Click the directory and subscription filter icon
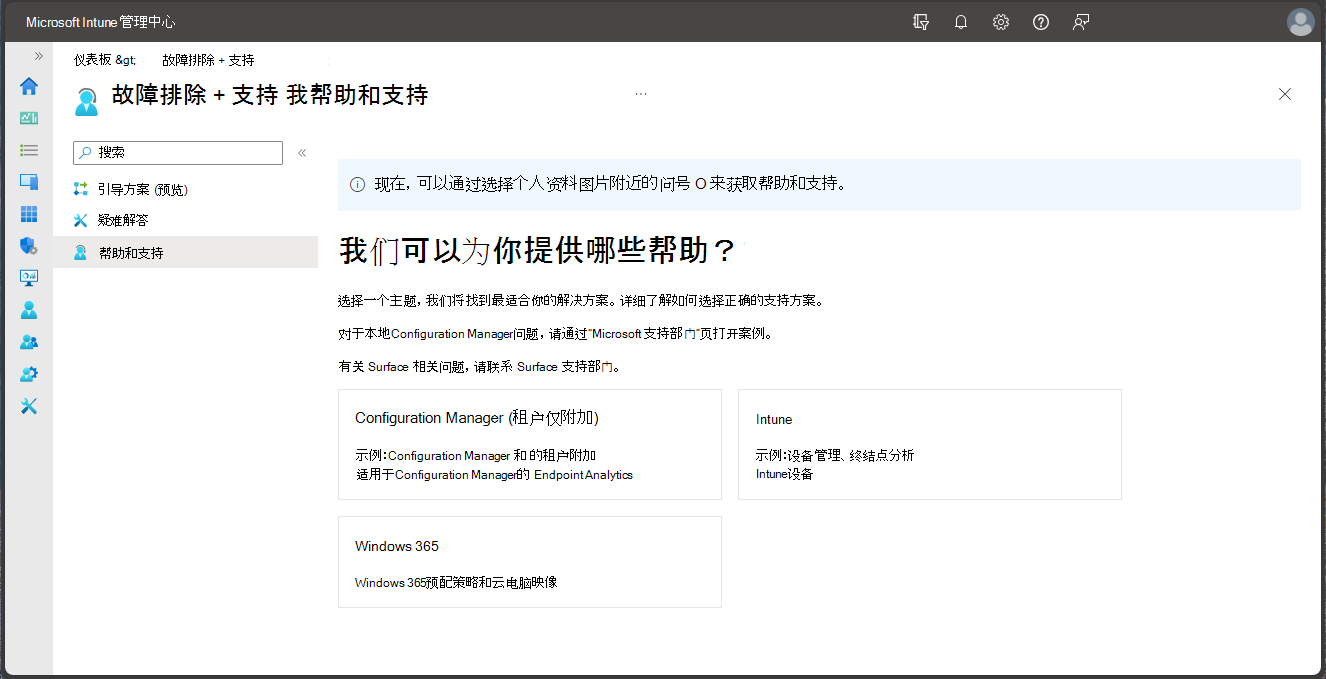1326x679 pixels. [x=921, y=22]
